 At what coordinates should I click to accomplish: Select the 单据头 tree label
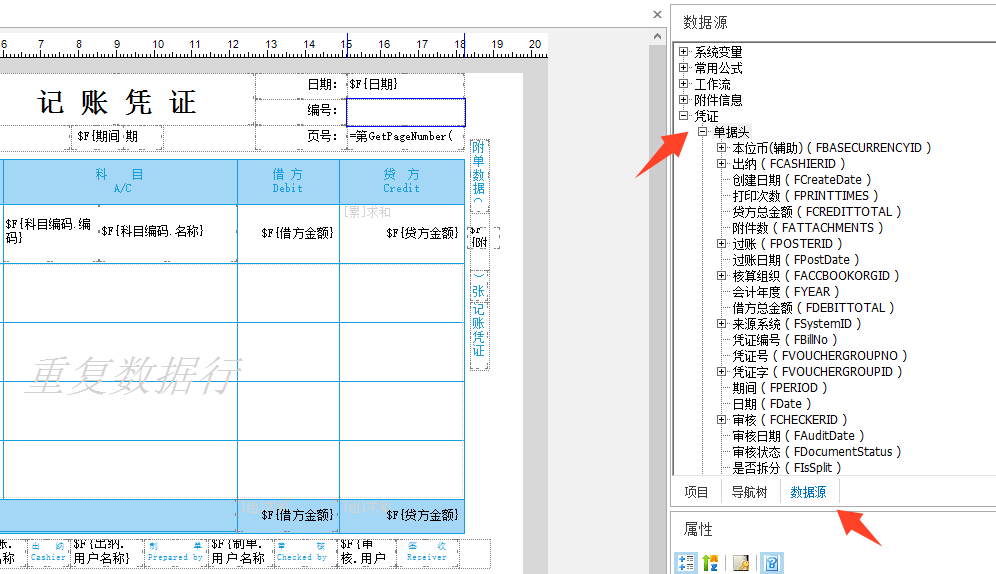coord(731,132)
